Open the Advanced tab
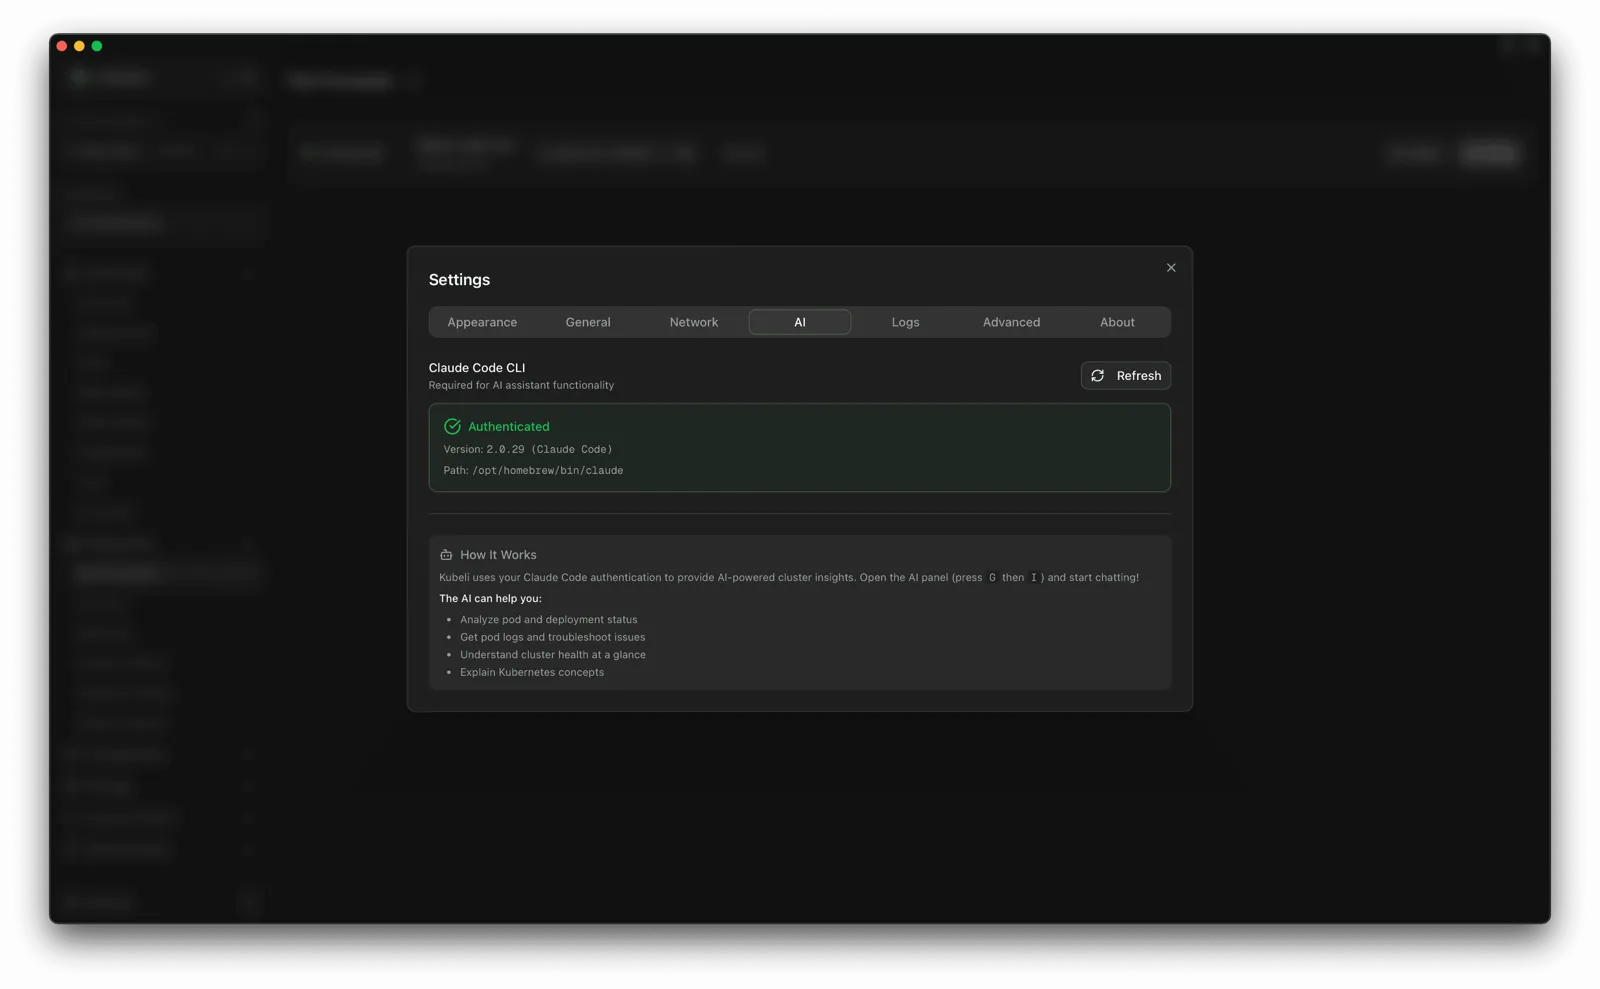The width and height of the screenshot is (1600, 989). pyautogui.click(x=1011, y=322)
